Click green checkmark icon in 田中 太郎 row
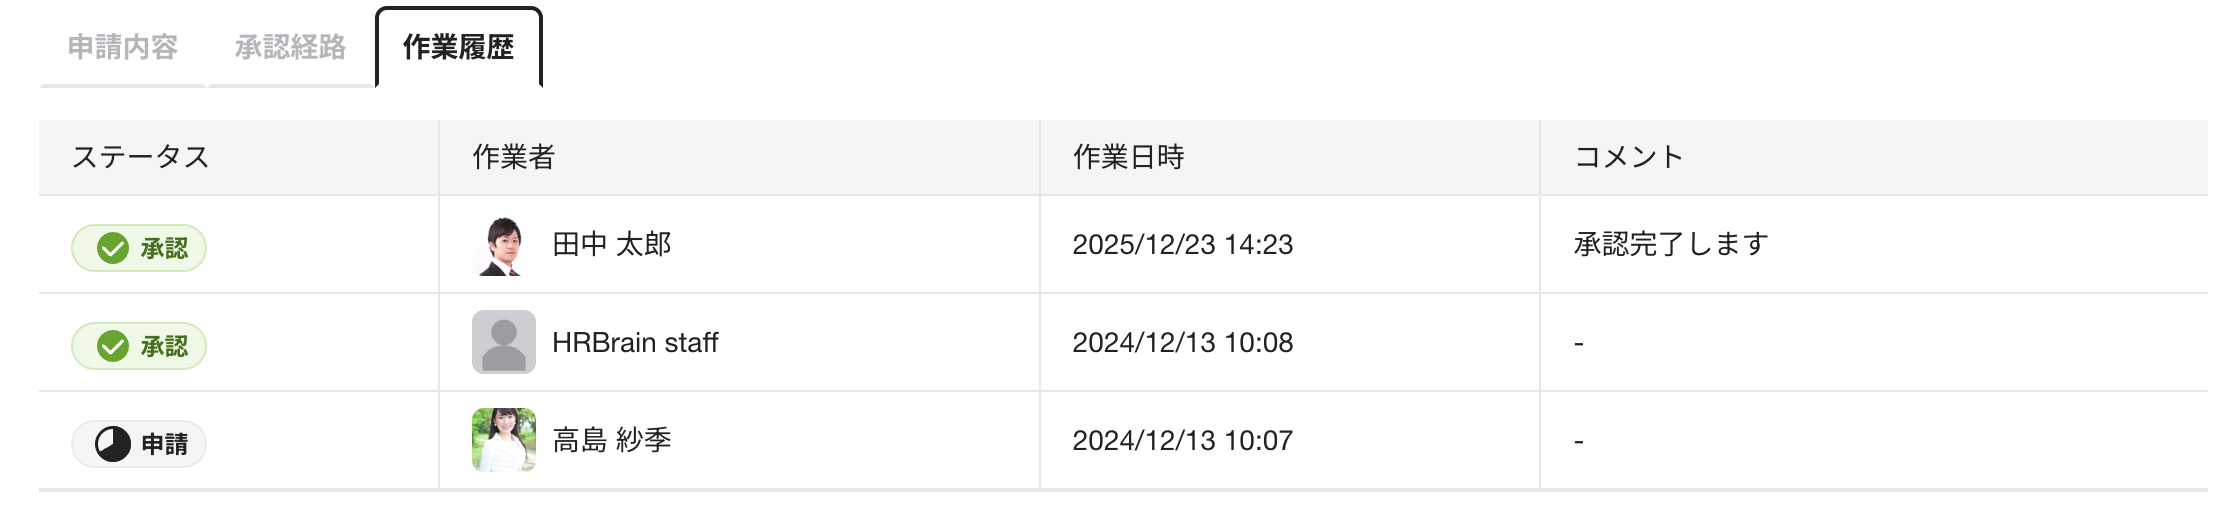 (x=113, y=248)
